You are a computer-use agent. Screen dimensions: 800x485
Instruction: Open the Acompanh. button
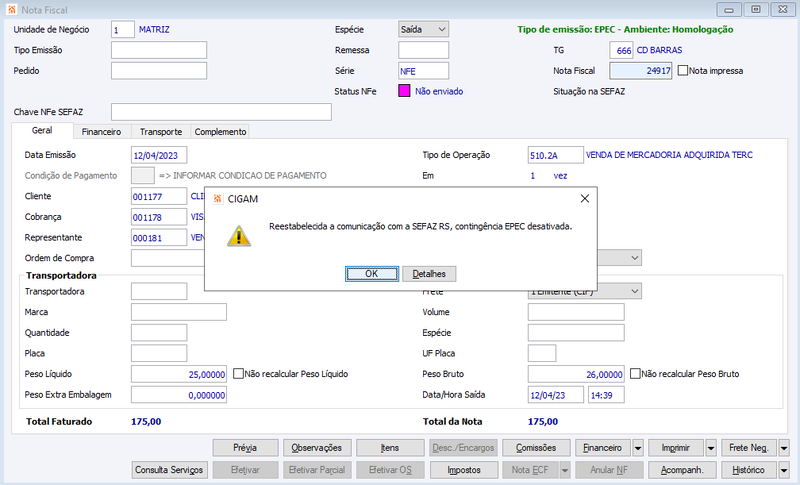click(682, 470)
